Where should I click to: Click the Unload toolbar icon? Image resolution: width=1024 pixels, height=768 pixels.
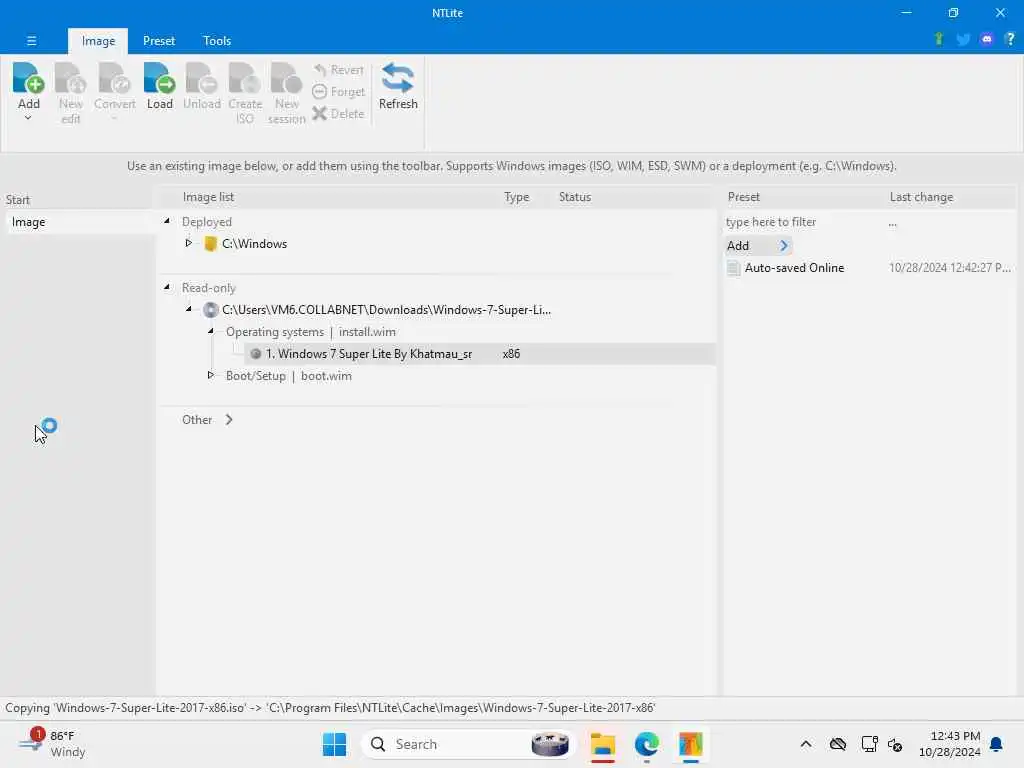tap(201, 86)
